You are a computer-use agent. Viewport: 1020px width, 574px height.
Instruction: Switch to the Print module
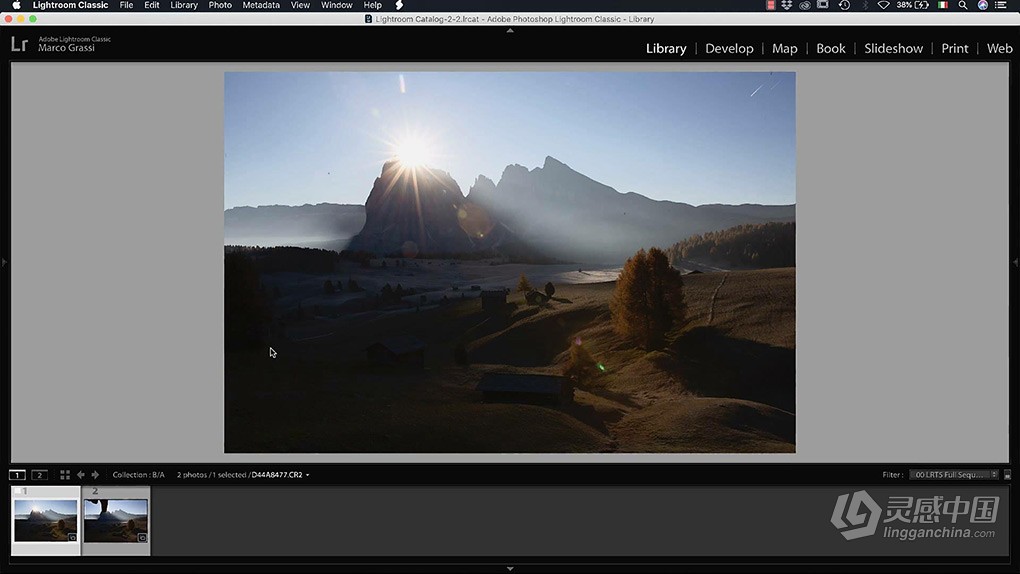point(954,49)
